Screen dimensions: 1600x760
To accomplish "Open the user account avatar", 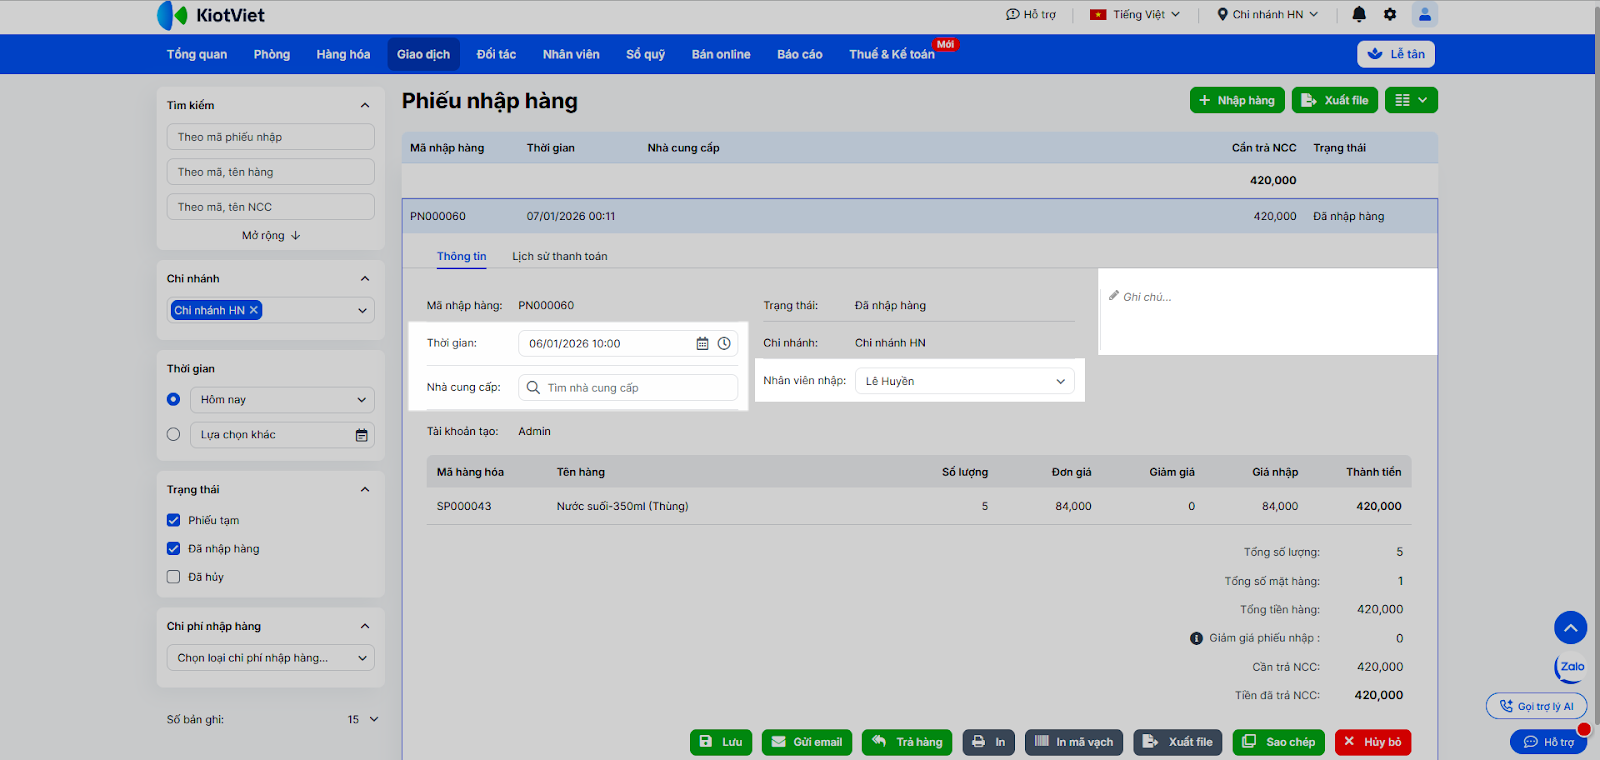I will (1425, 14).
